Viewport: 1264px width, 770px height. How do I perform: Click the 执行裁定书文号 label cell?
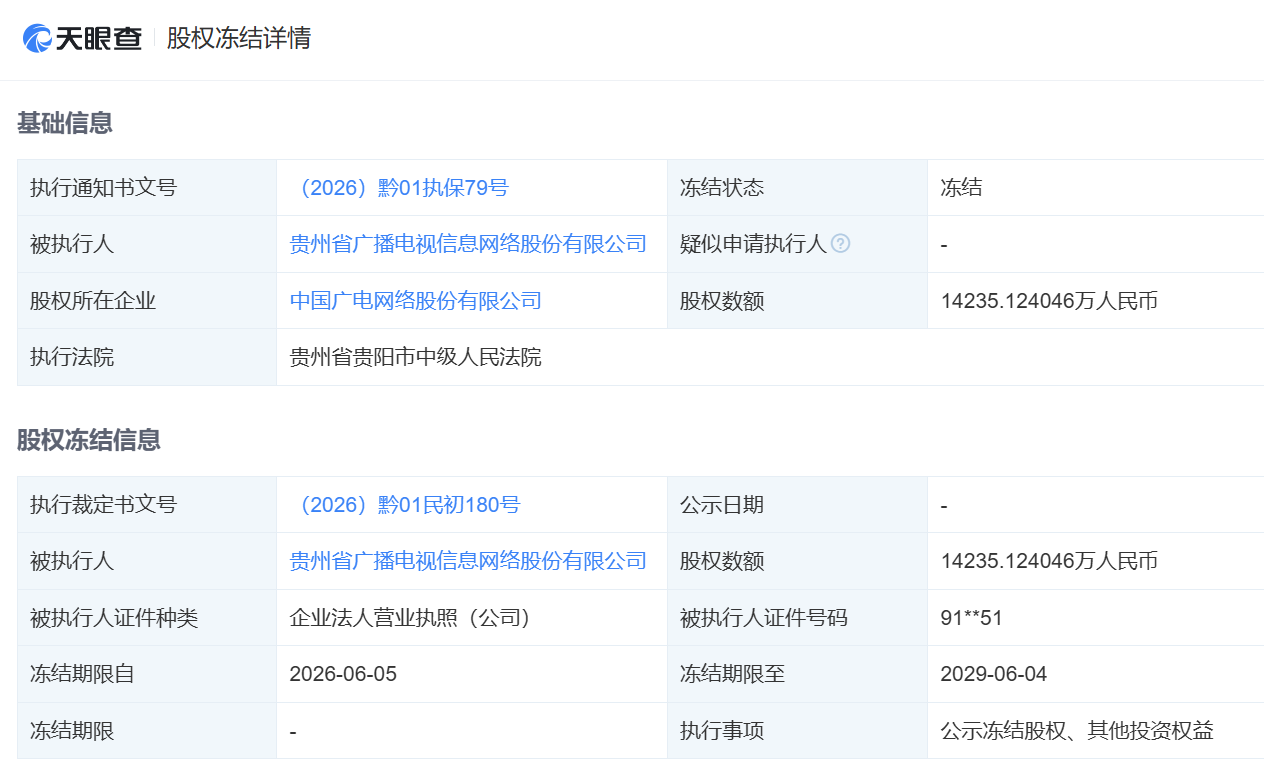pyautogui.click(x=147, y=505)
